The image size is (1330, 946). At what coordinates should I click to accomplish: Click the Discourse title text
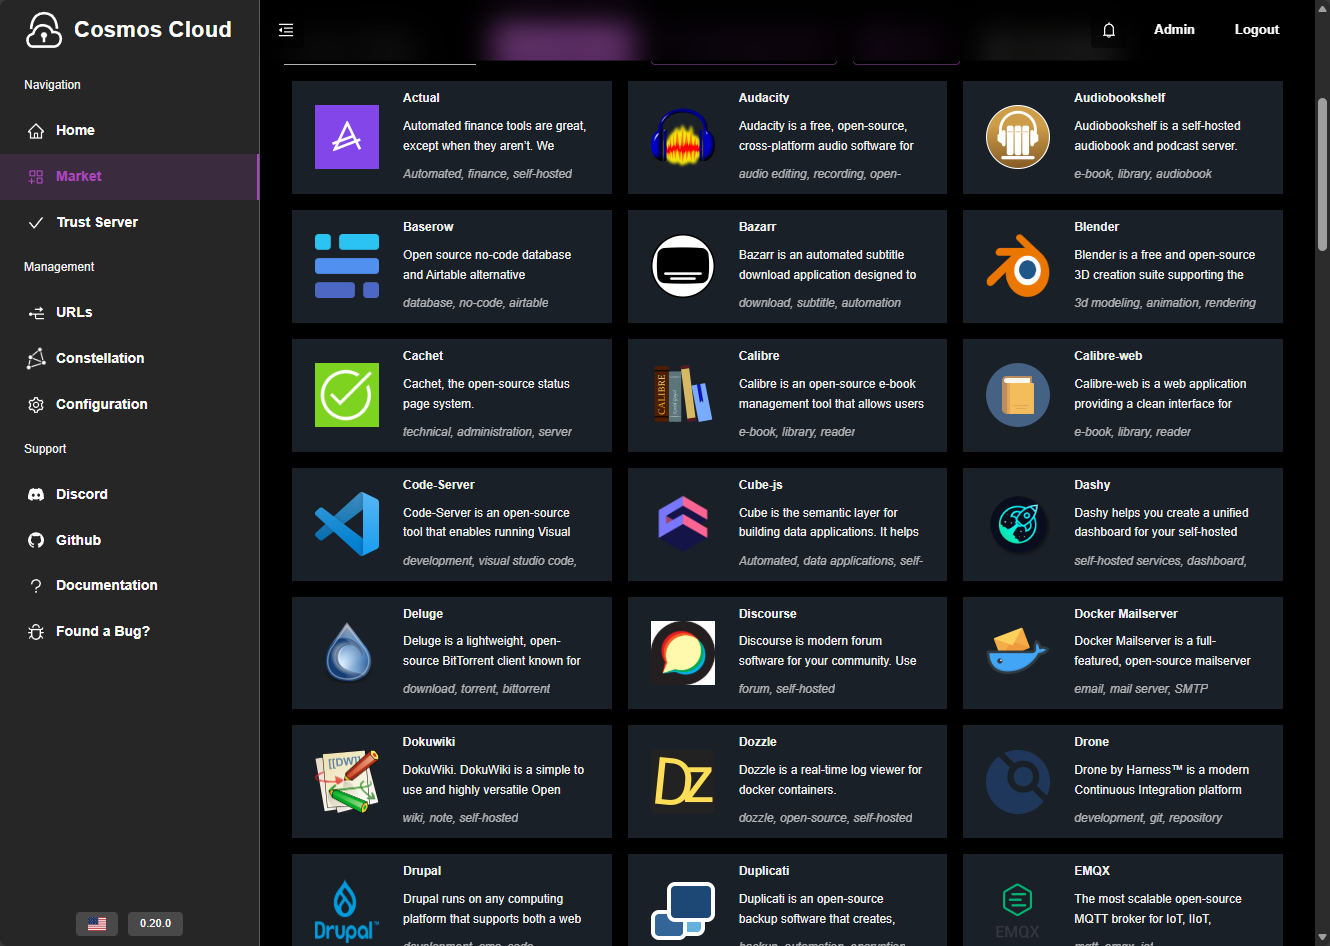point(768,614)
